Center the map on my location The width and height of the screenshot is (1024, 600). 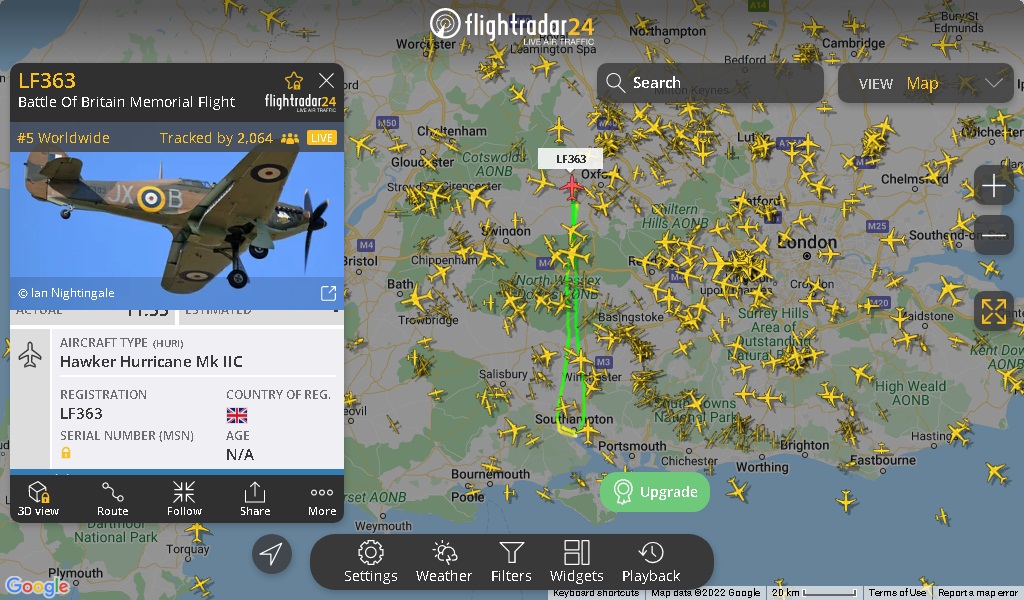click(x=272, y=554)
